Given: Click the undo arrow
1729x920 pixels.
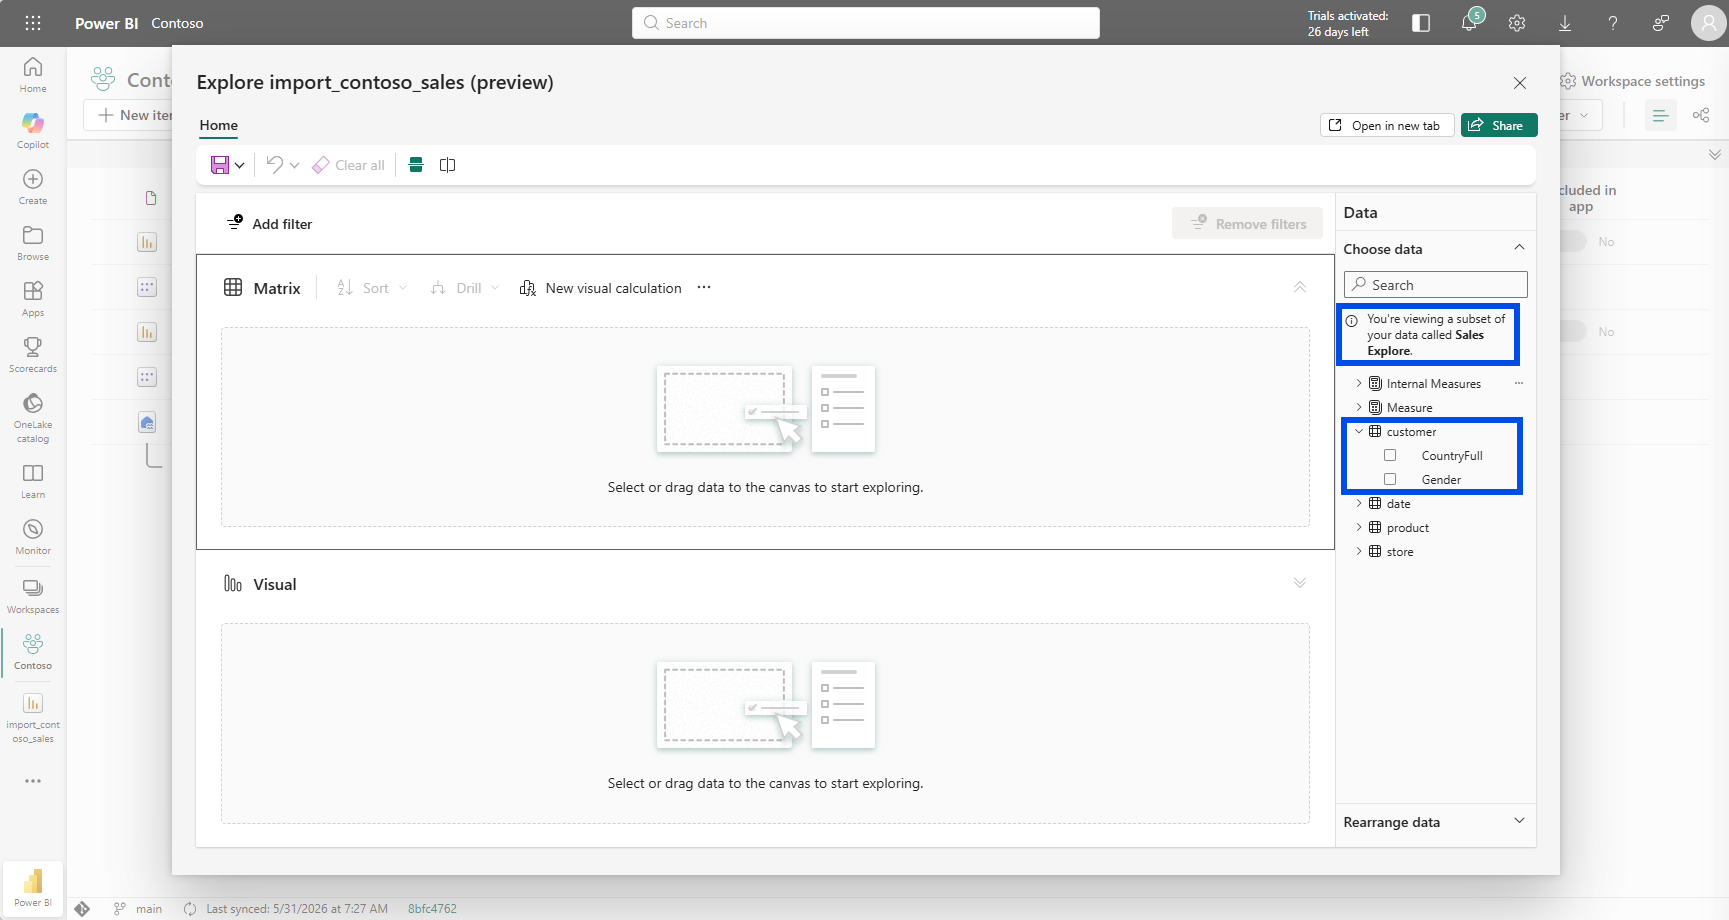Looking at the screenshot, I should [x=274, y=165].
